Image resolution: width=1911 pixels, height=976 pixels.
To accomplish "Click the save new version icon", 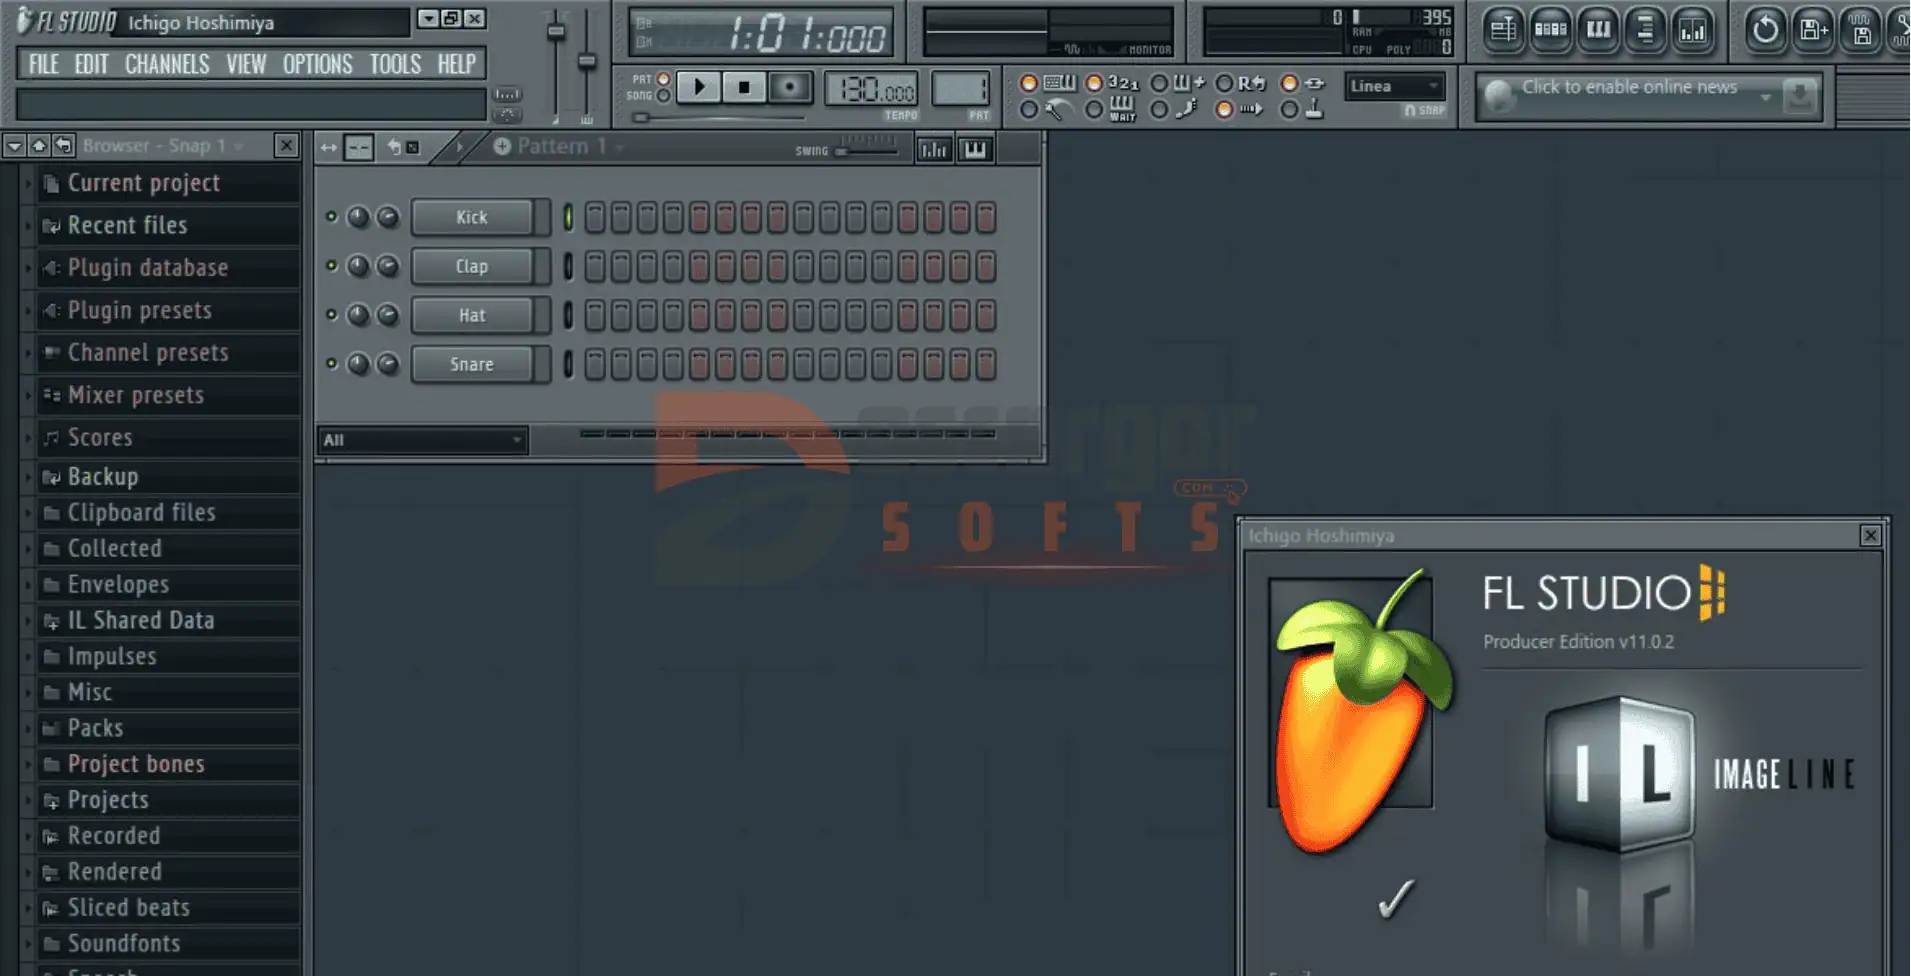I will pyautogui.click(x=1813, y=30).
